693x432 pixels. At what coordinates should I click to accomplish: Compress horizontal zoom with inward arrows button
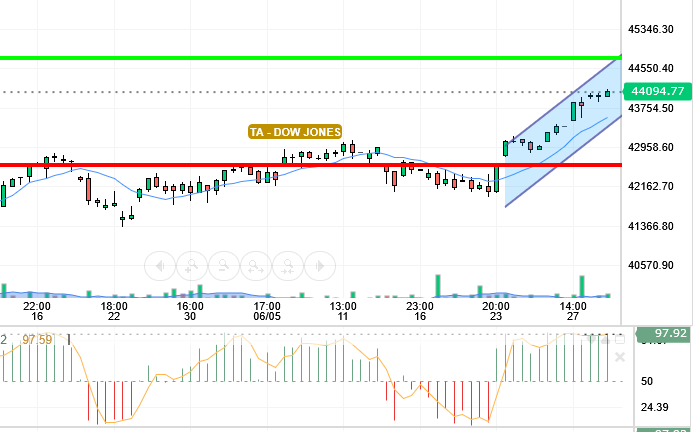(x=288, y=266)
